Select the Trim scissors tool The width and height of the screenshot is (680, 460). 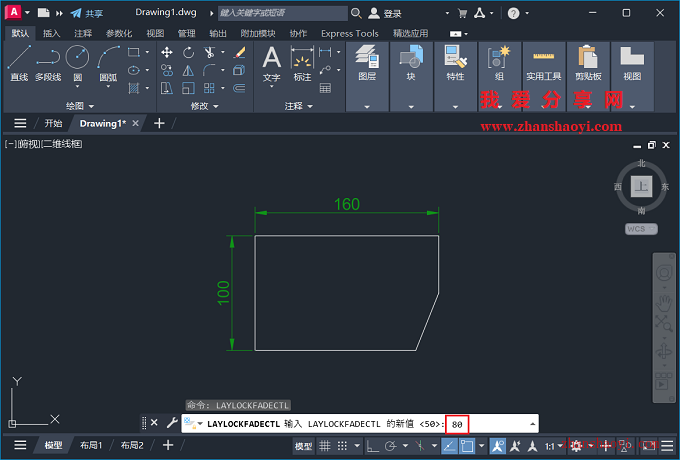pyautogui.click(x=209, y=52)
